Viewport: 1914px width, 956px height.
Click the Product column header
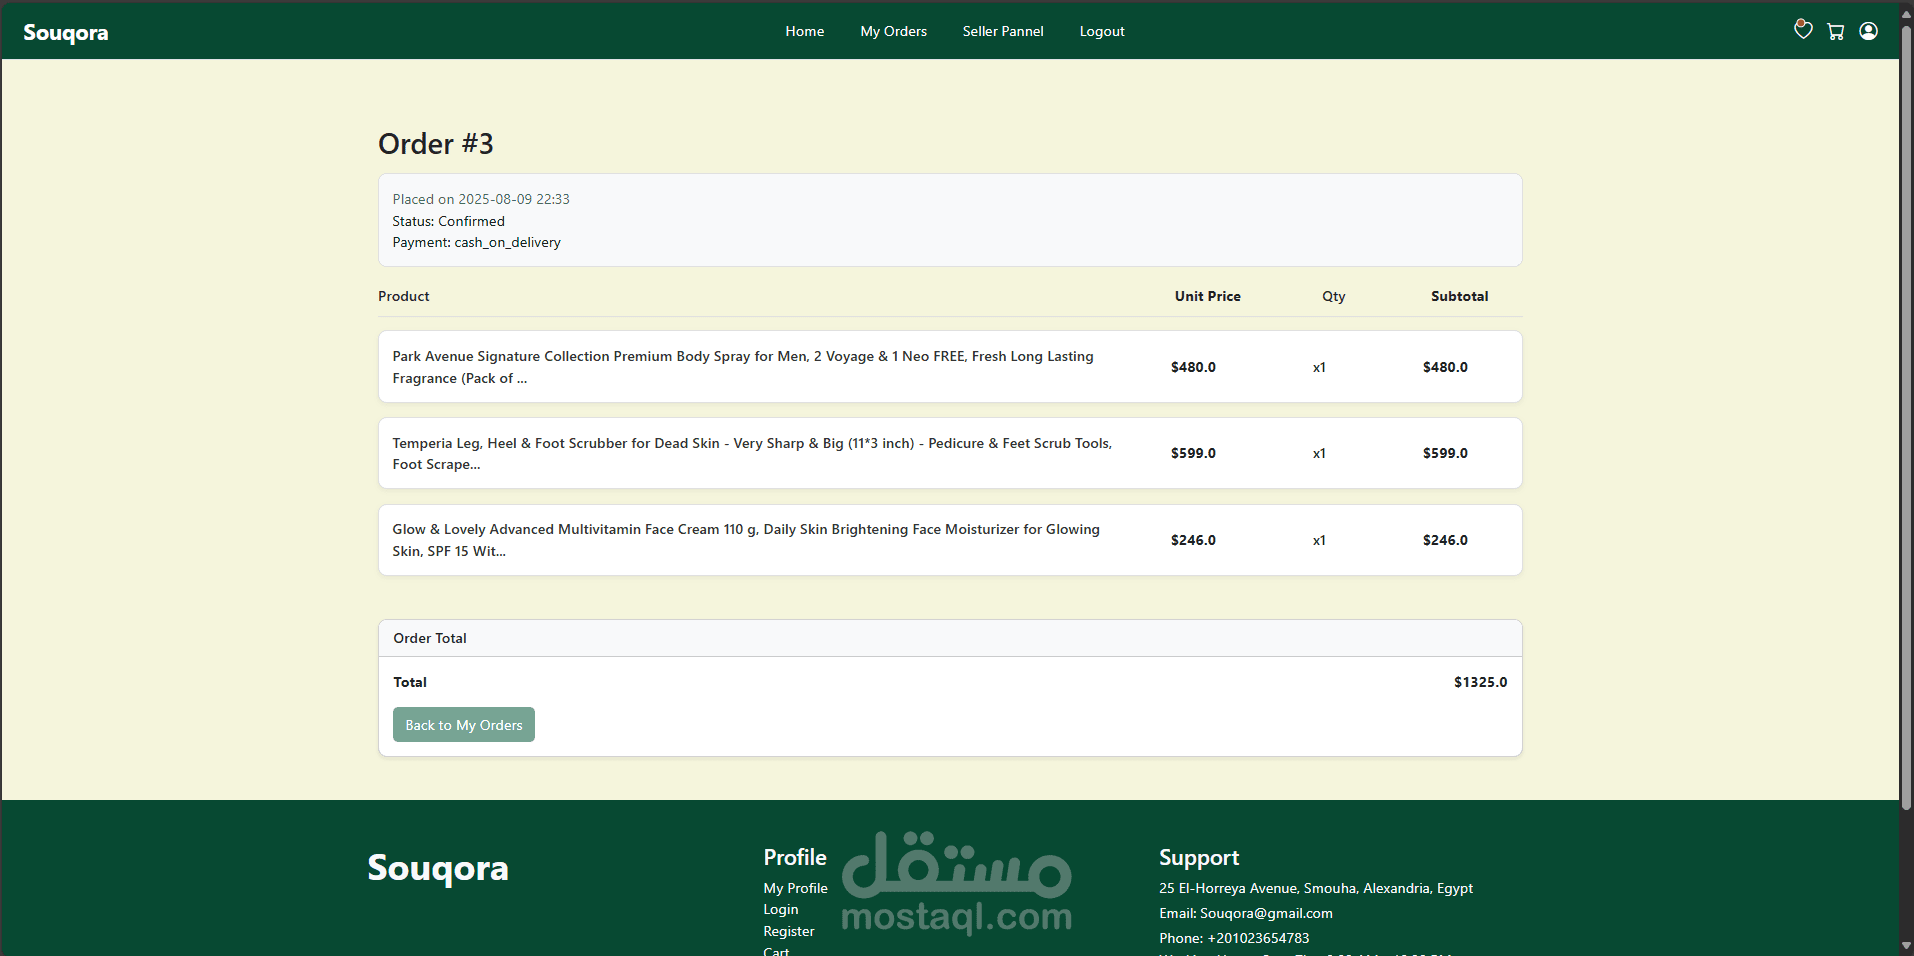[x=404, y=296]
